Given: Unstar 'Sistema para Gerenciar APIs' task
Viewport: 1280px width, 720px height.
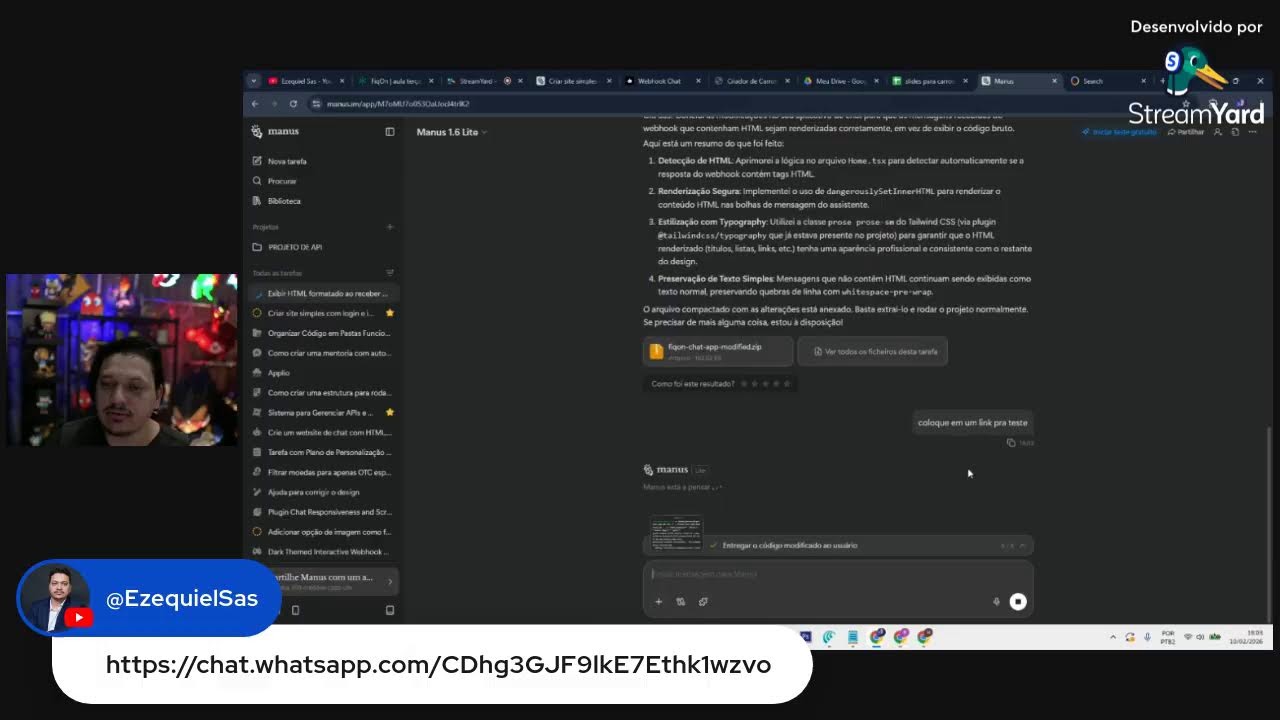Looking at the screenshot, I should pyautogui.click(x=390, y=412).
